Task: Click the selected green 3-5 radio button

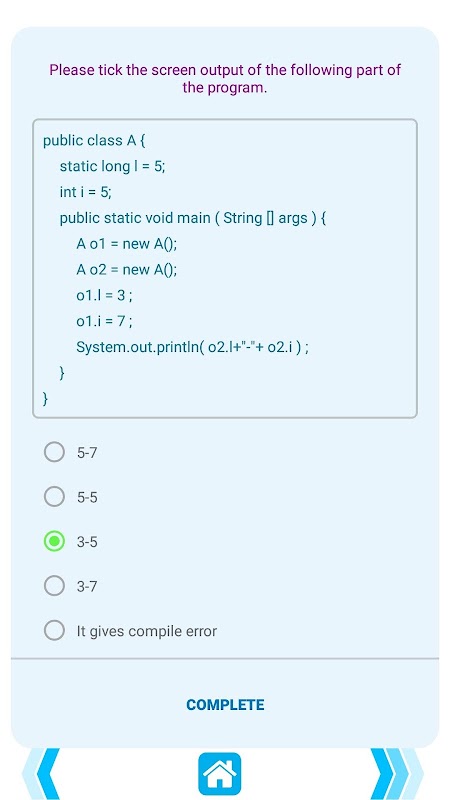Action: (54, 541)
